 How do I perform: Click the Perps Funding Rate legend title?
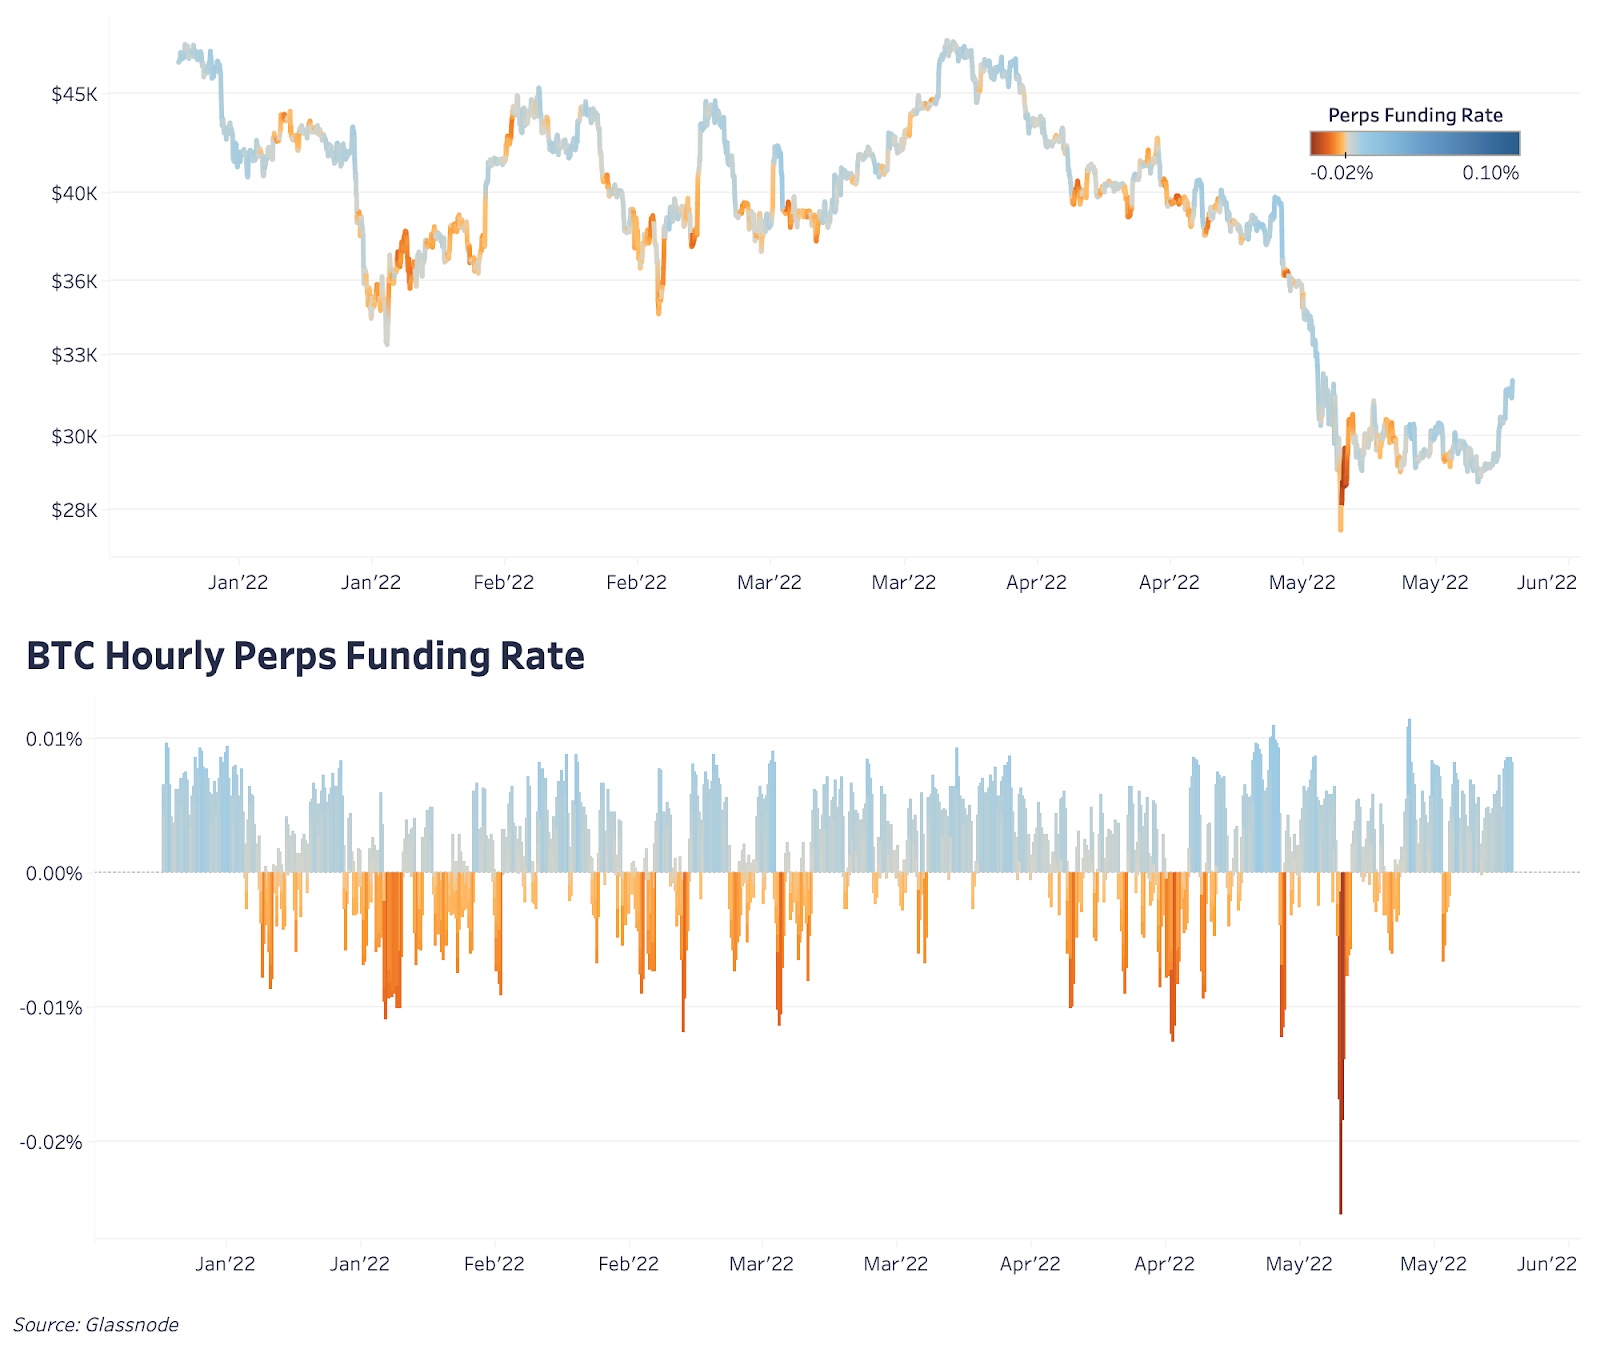(x=1414, y=115)
